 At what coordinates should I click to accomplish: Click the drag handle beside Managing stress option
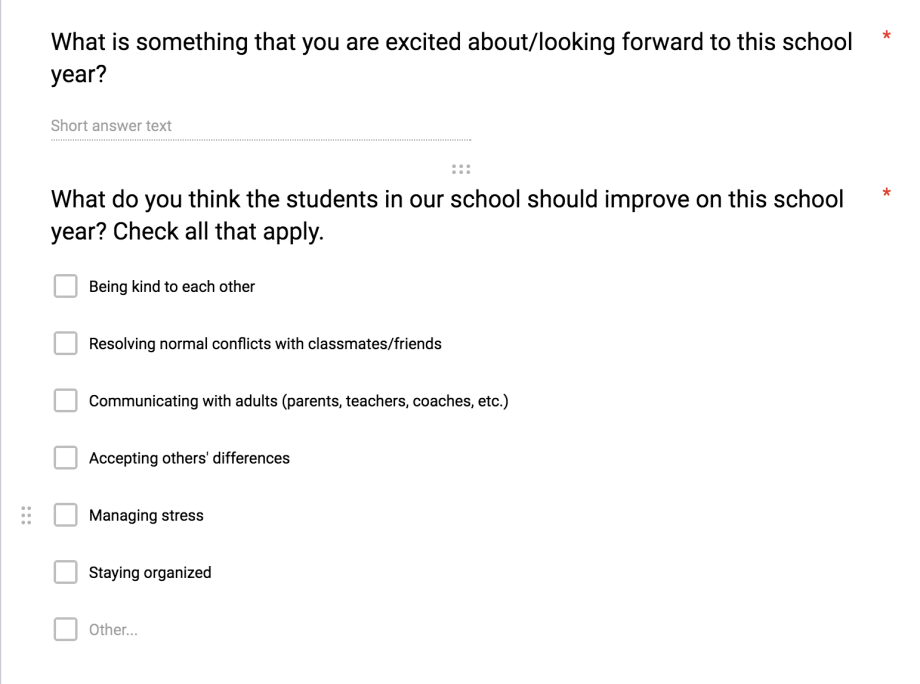tap(27, 515)
